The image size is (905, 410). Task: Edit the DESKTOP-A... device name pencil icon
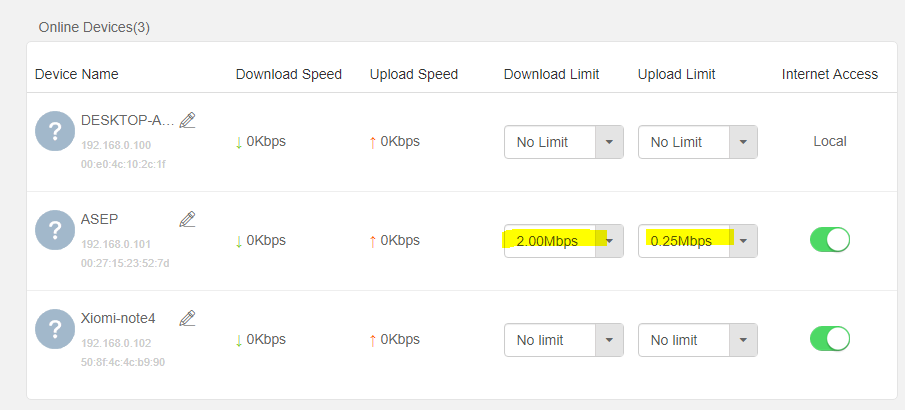point(187,120)
